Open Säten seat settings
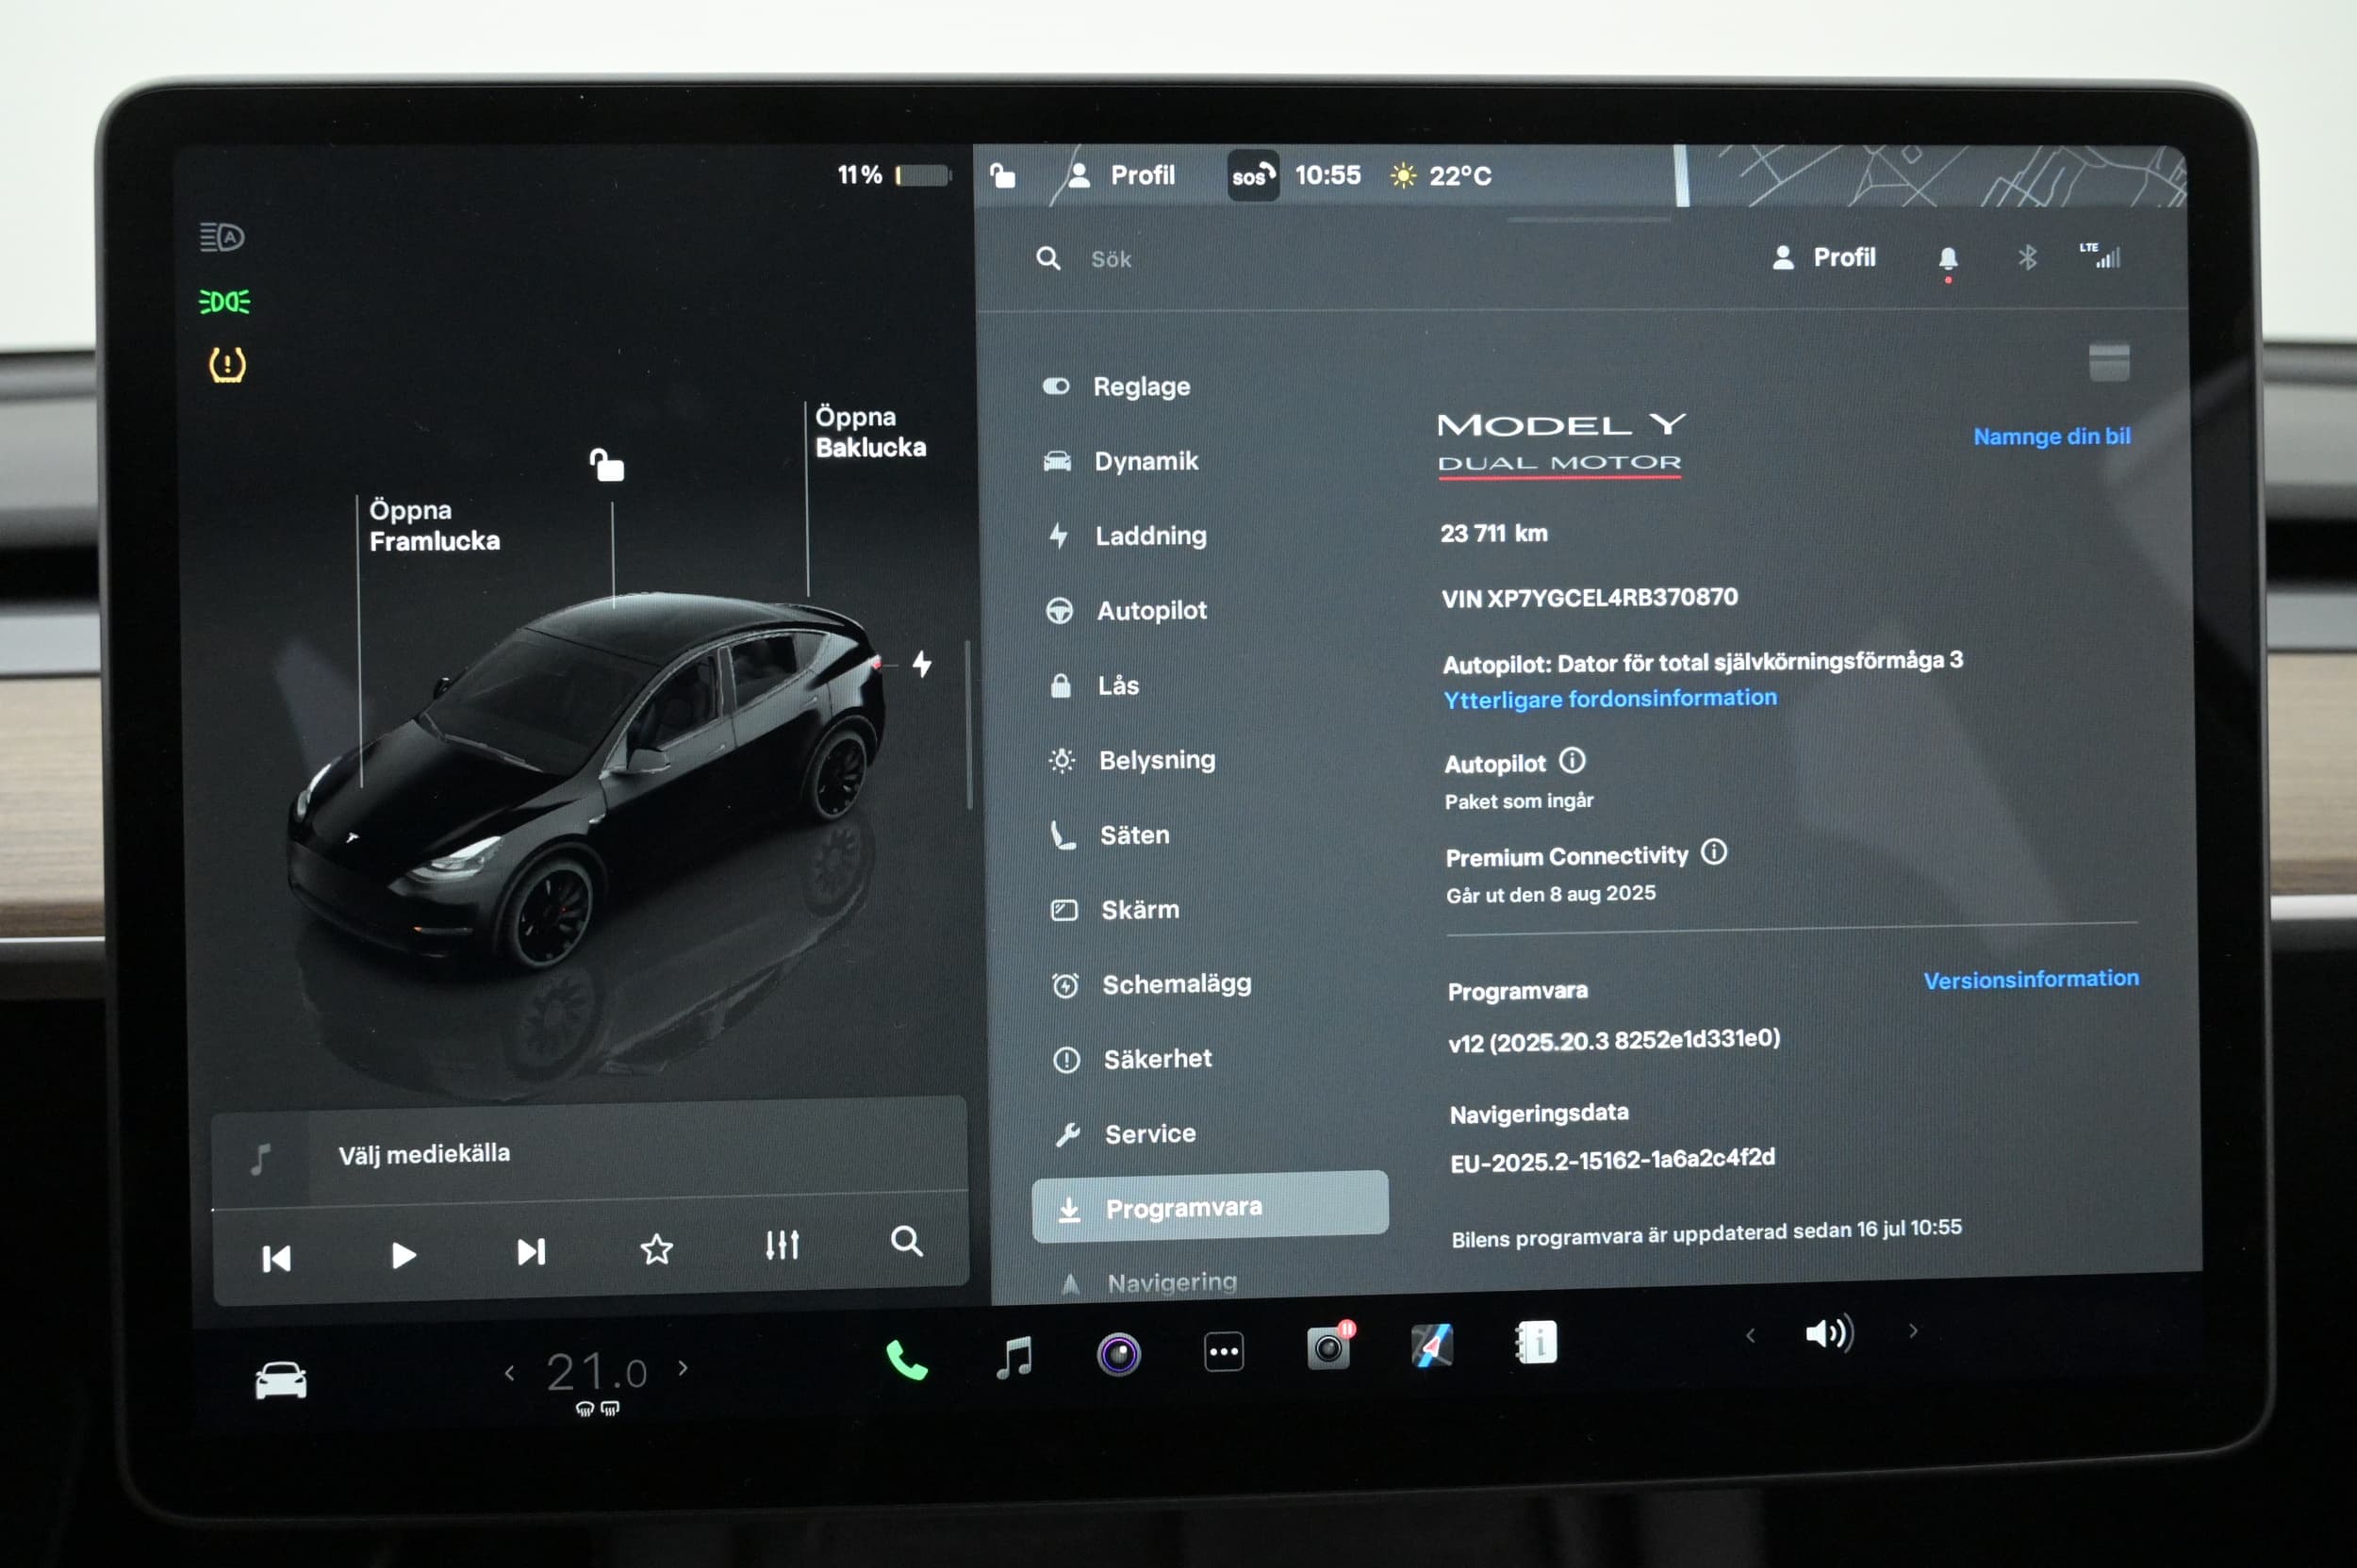 [1110, 835]
